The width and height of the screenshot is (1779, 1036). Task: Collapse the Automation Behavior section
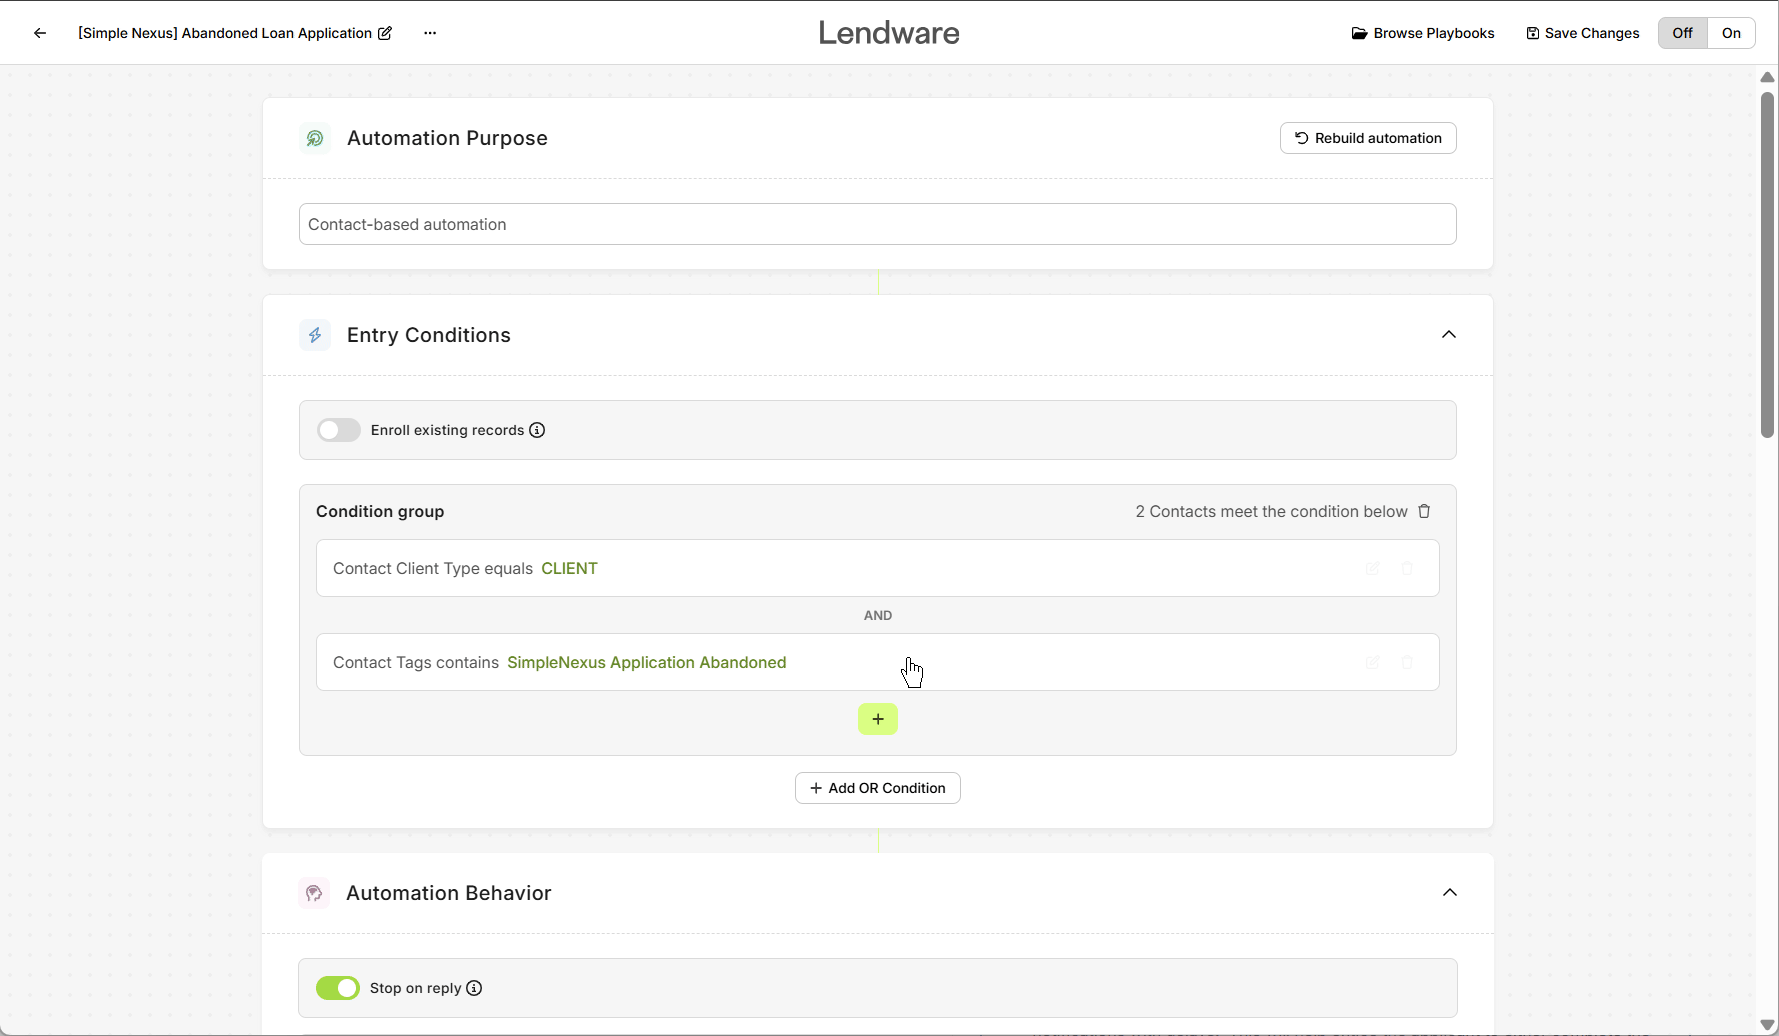coord(1450,893)
